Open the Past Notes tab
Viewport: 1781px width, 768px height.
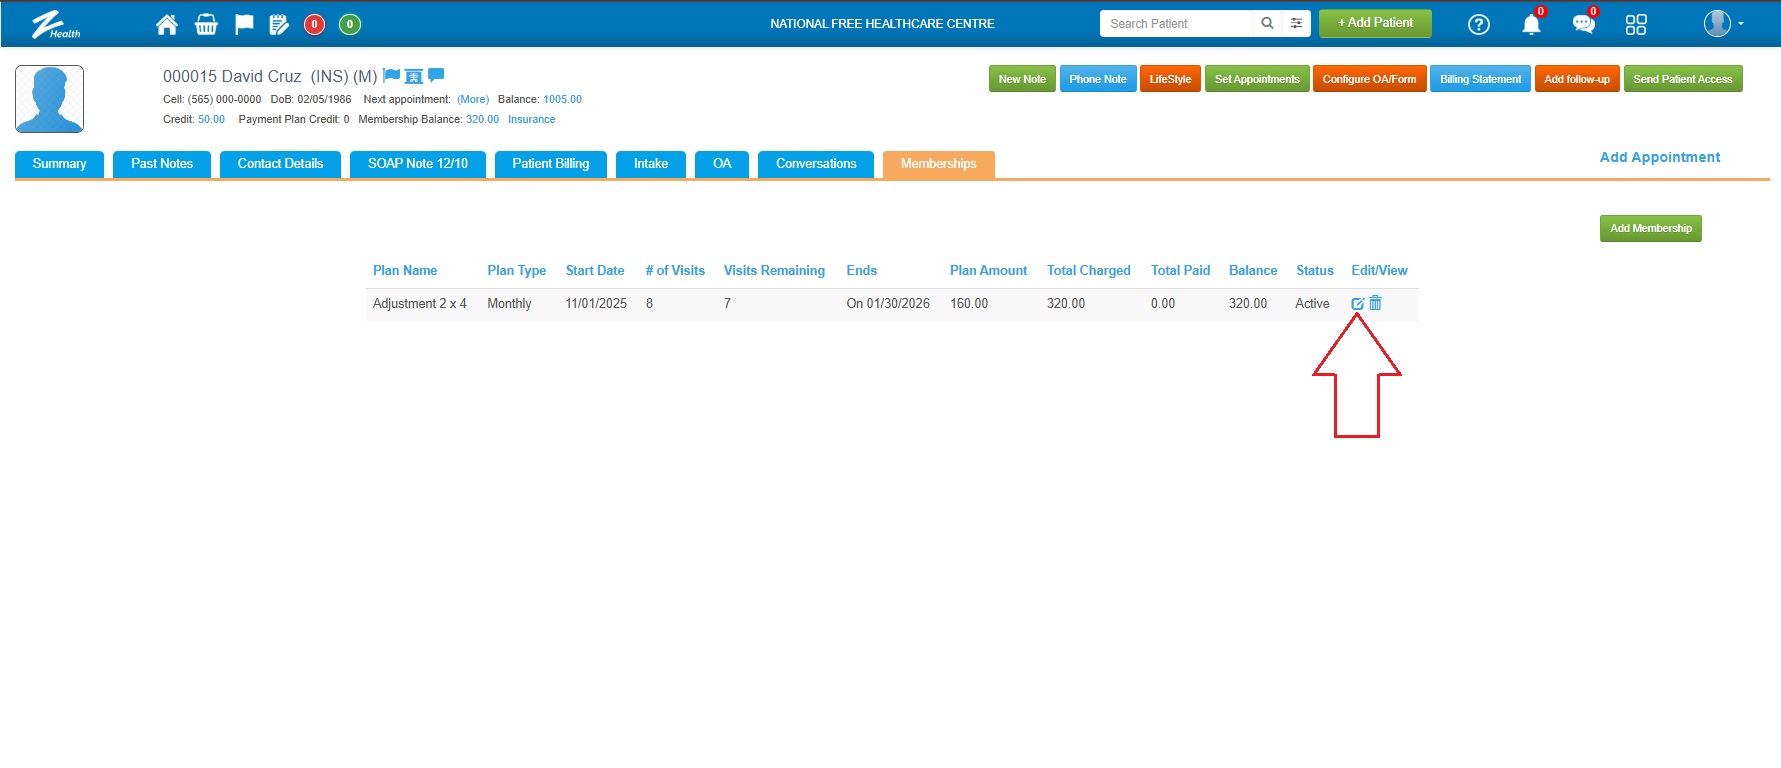click(x=162, y=164)
